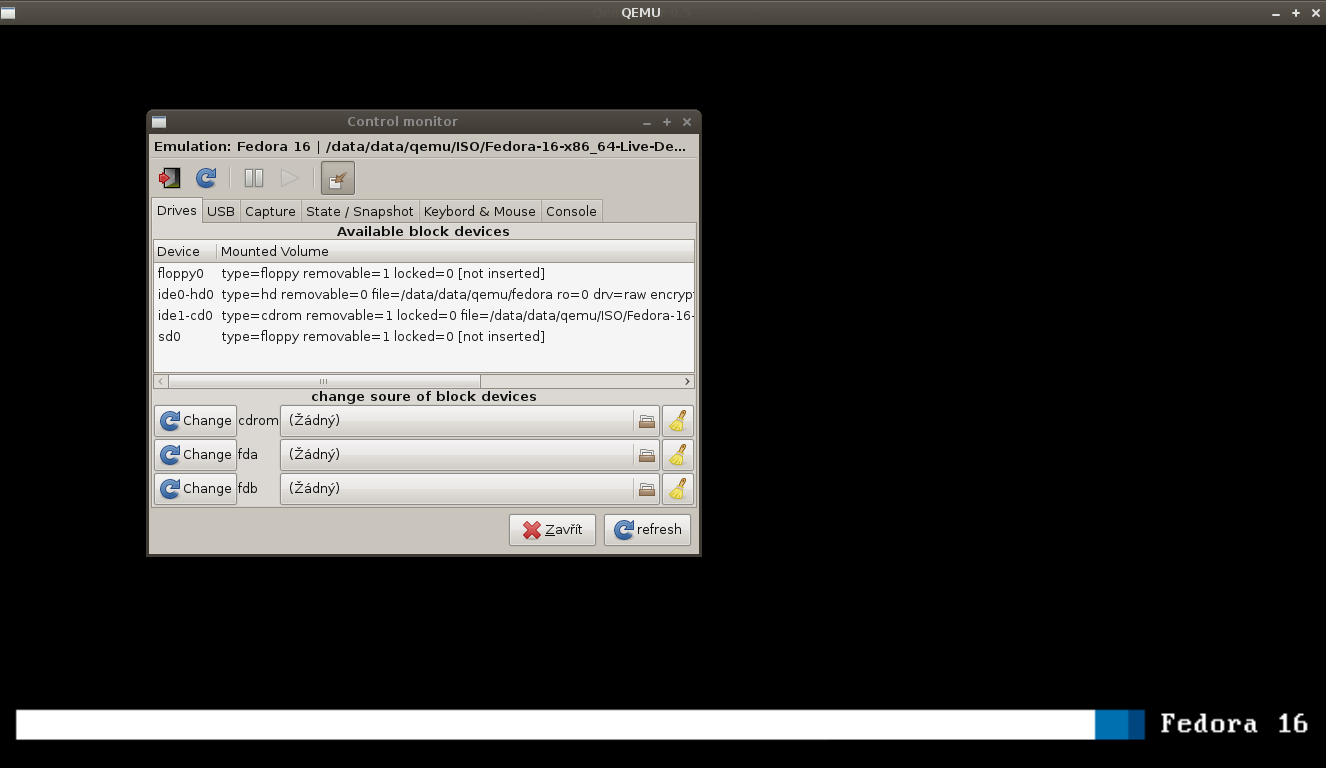Click folder icon in fdb file chooser
This screenshot has height=768, width=1326.
(647, 489)
